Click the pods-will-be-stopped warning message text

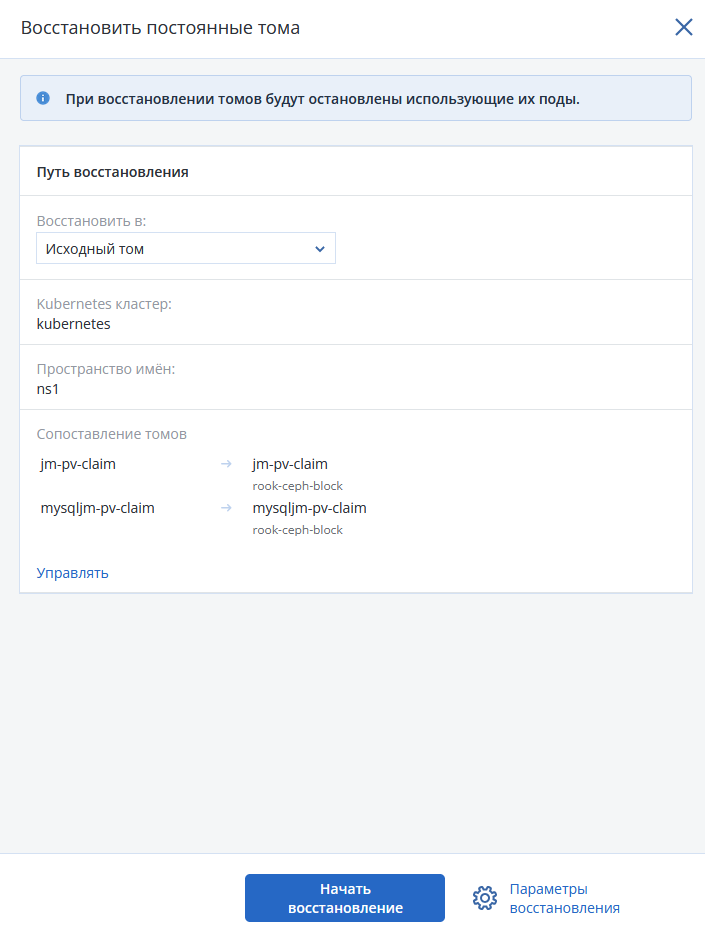click(323, 99)
